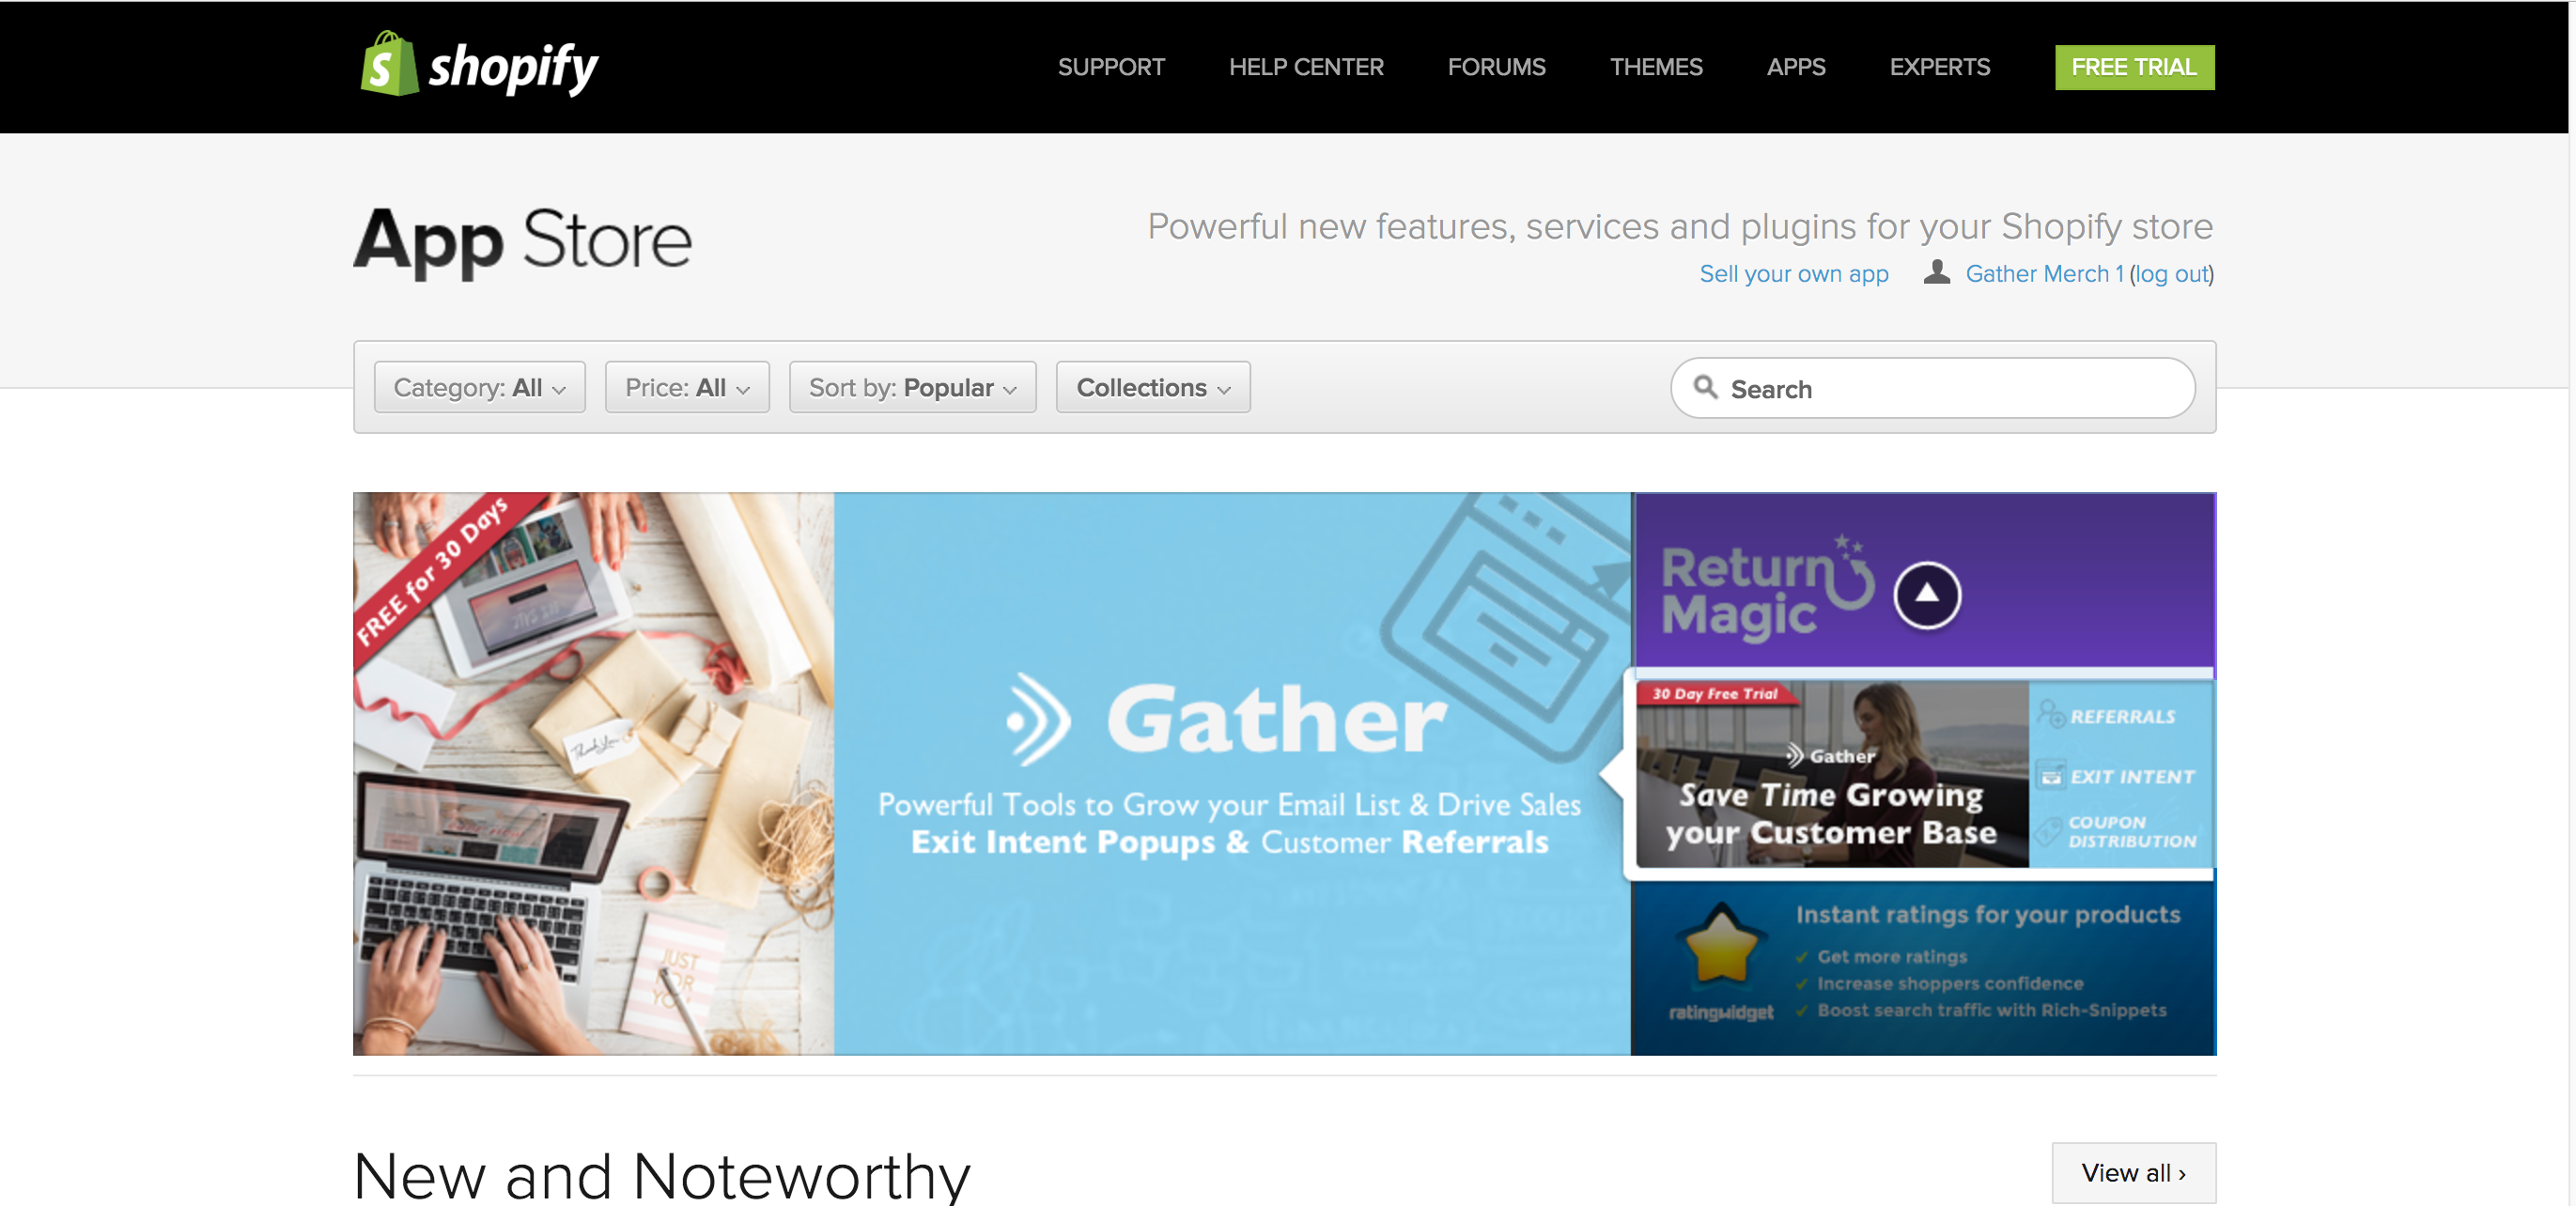The height and width of the screenshot is (1206, 2576).
Task: Open the Price: All dropdown
Action: coord(687,387)
